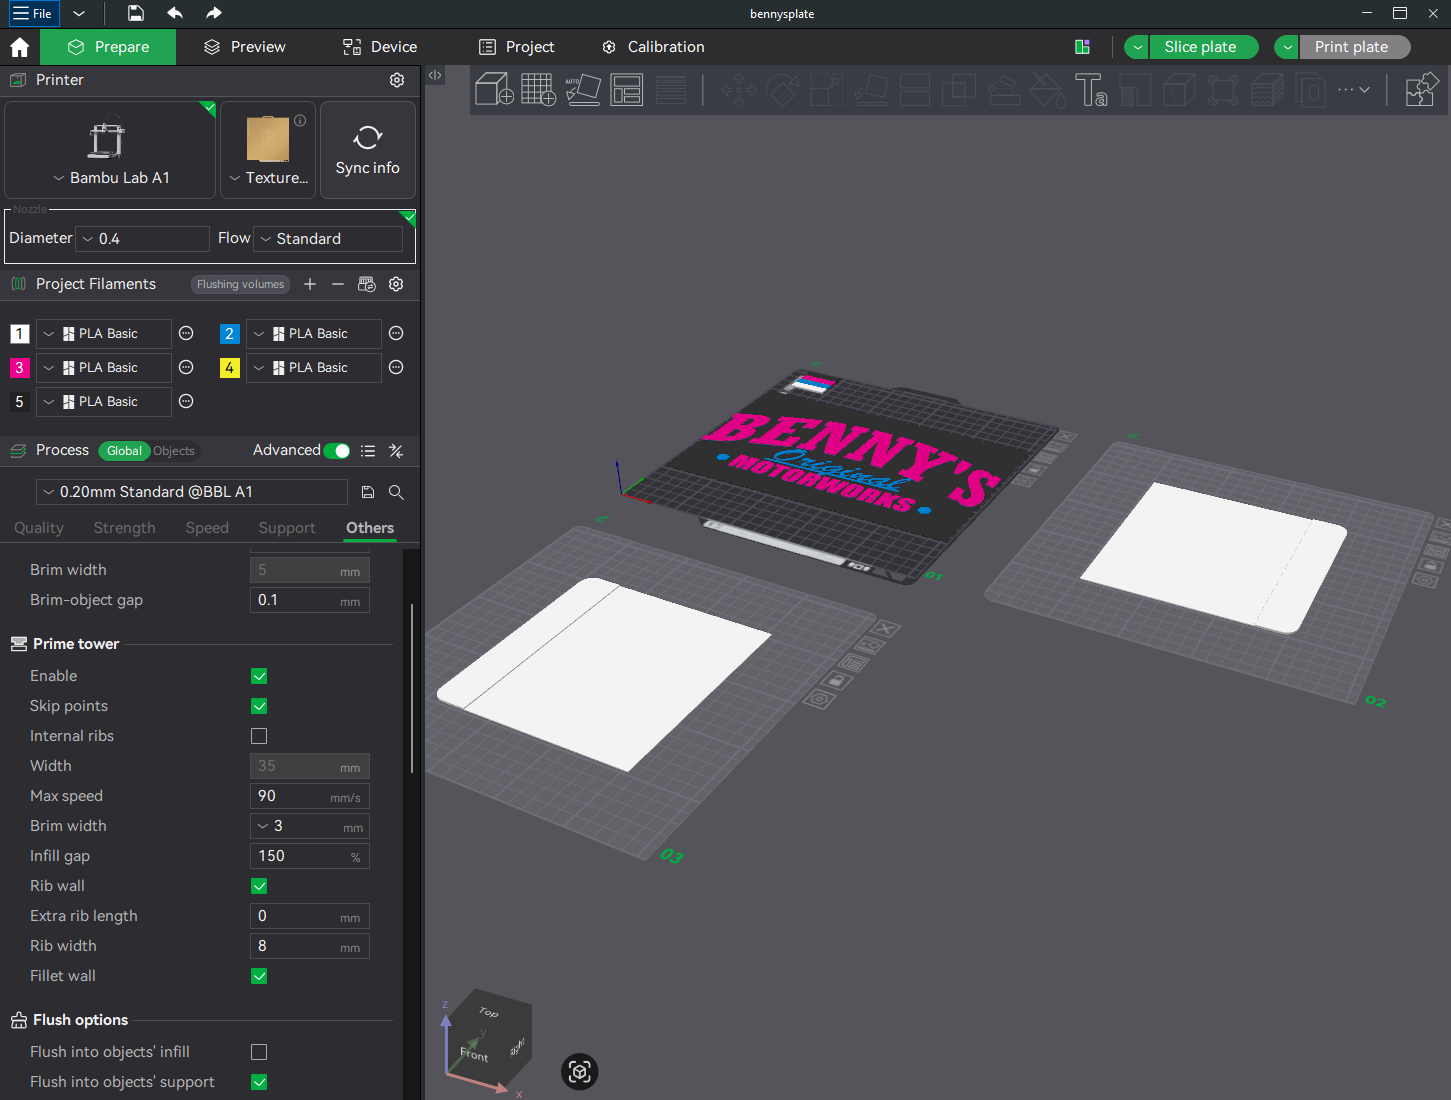Click the Sync info button
1451x1100 pixels.
368,150
